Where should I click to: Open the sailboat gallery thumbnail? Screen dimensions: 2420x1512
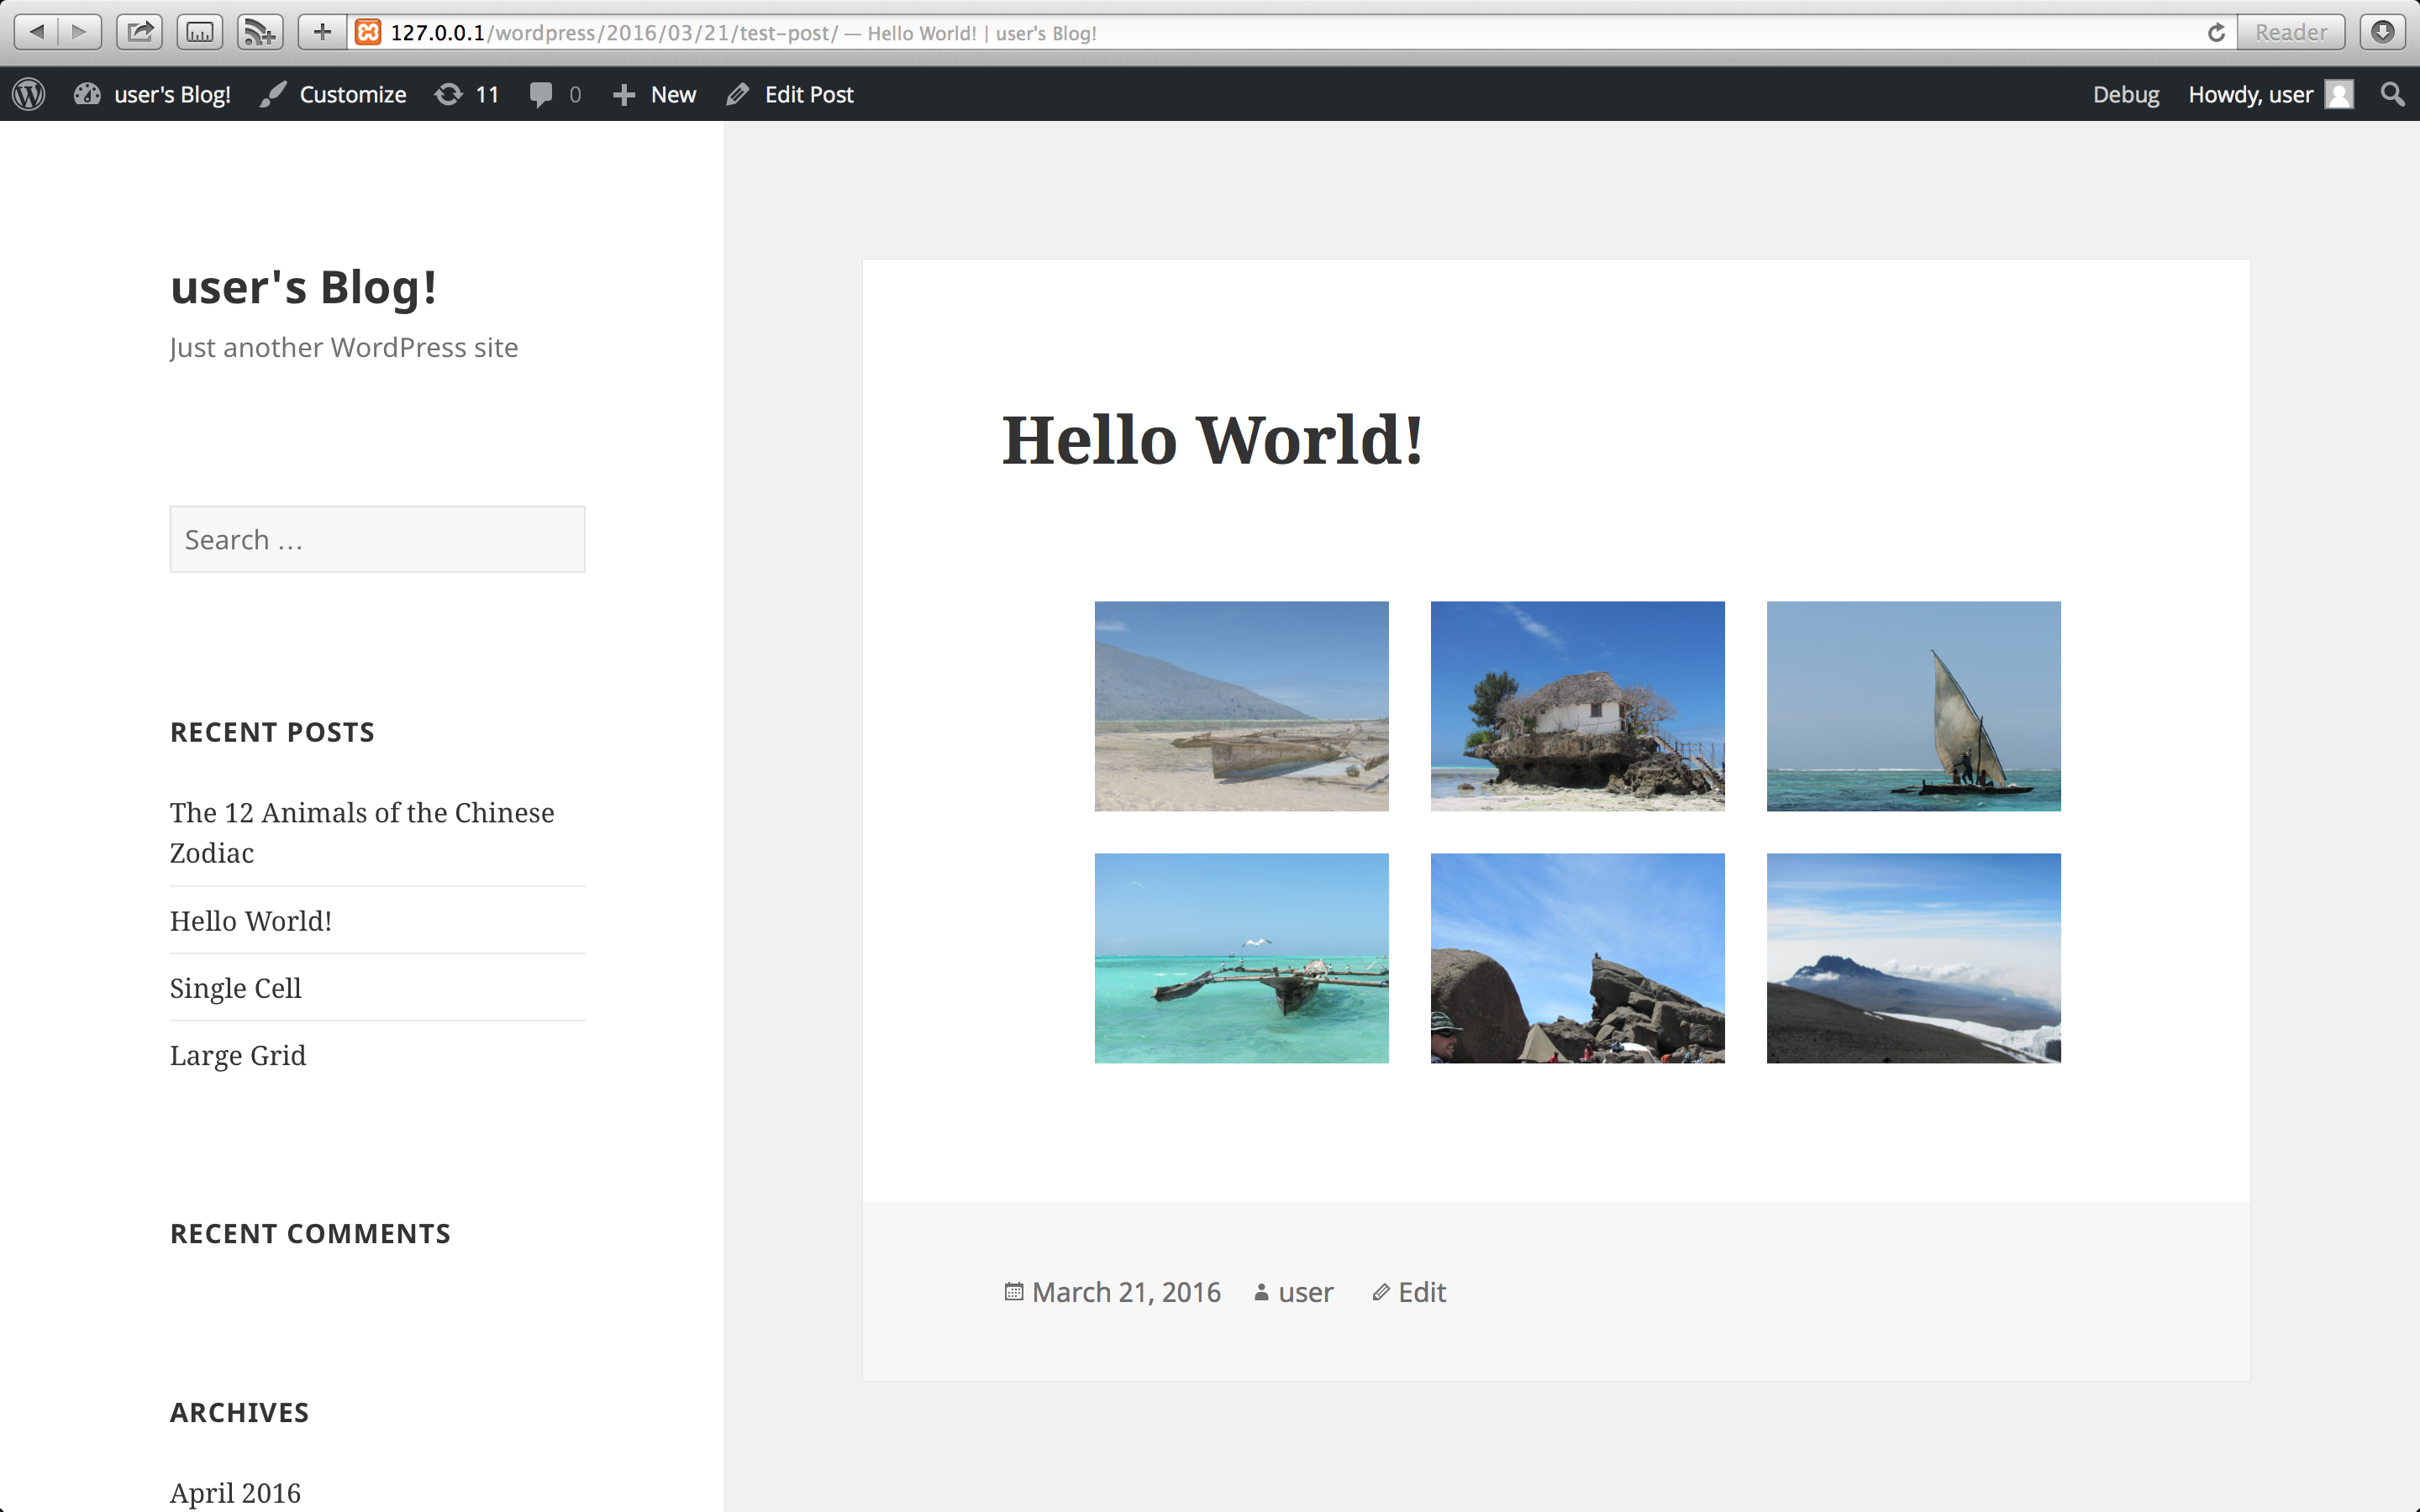(x=1913, y=706)
